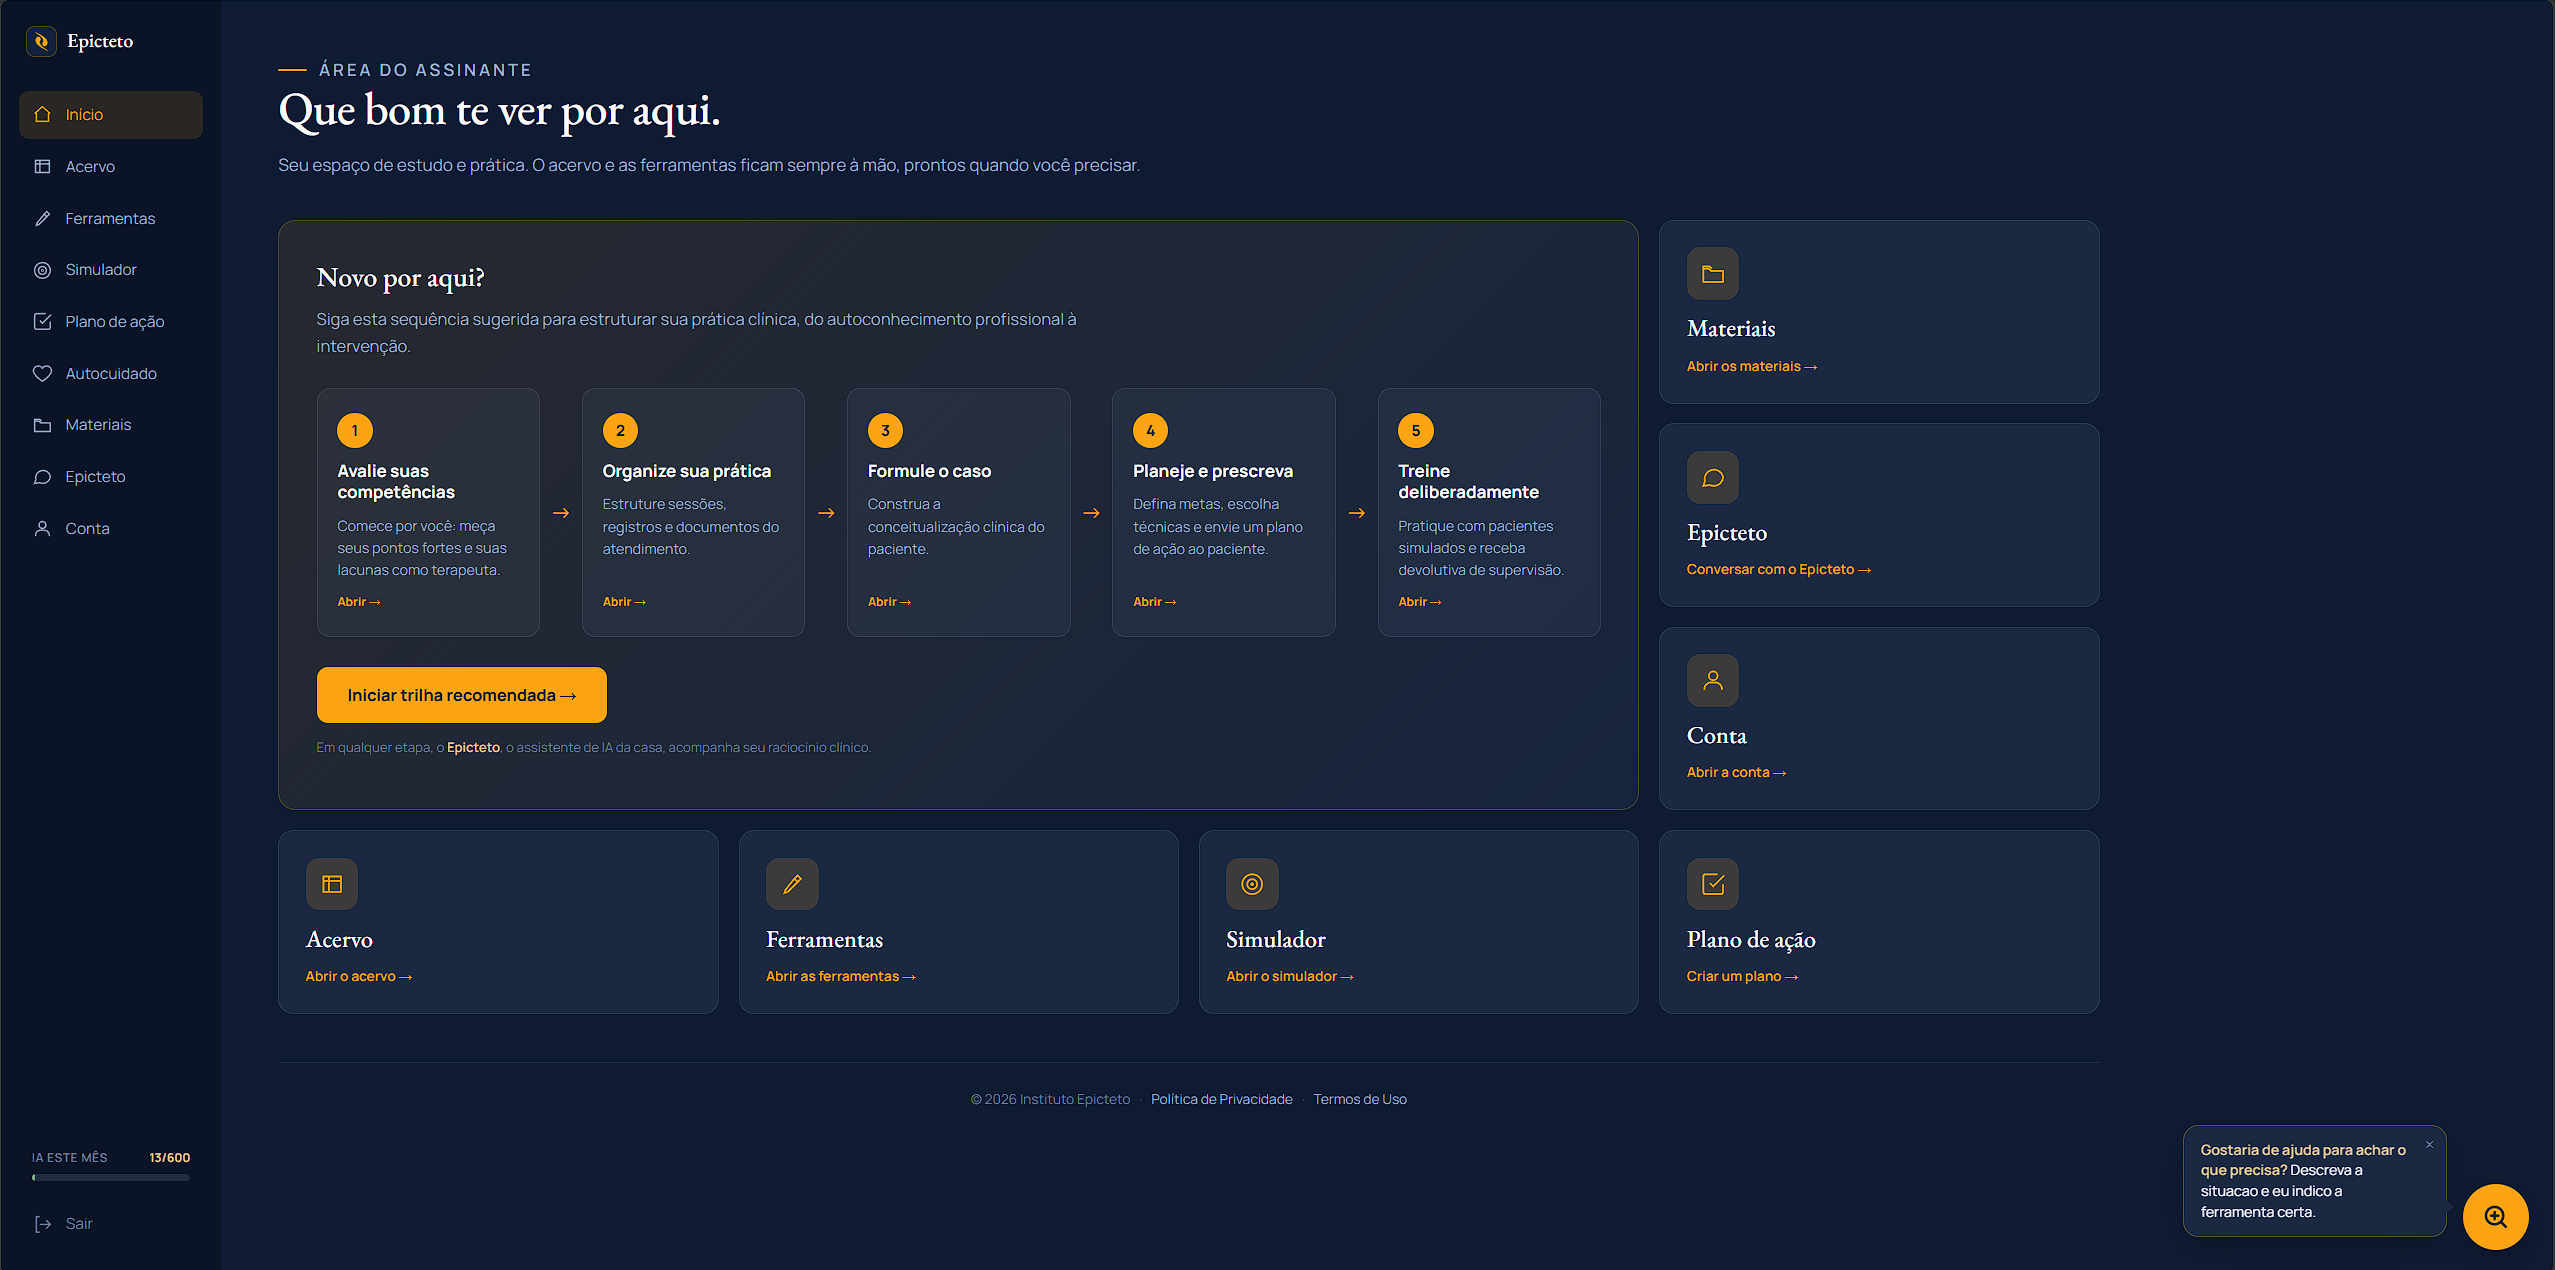Open the magnifier help assistant button
Screen dimensions: 2555x1270
click(x=2495, y=1217)
